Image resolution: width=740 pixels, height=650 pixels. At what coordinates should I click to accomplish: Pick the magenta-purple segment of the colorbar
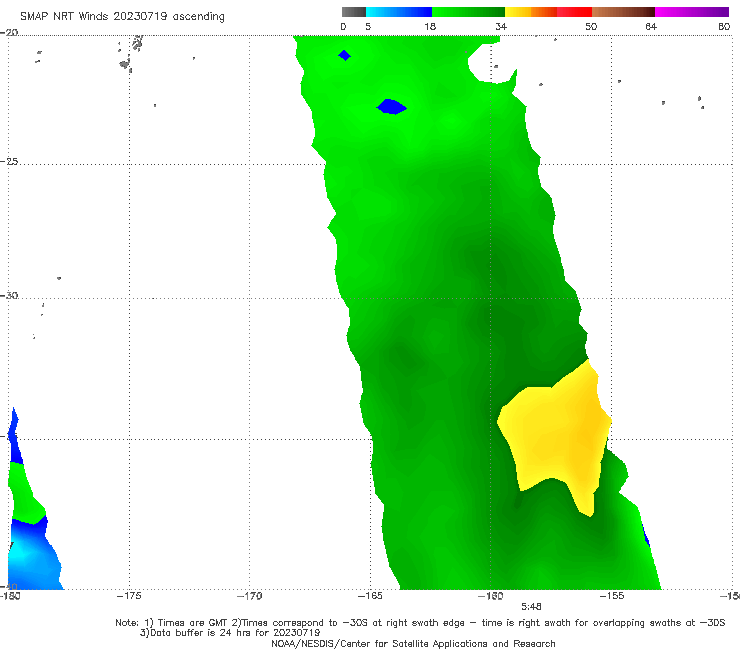click(x=692, y=12)
